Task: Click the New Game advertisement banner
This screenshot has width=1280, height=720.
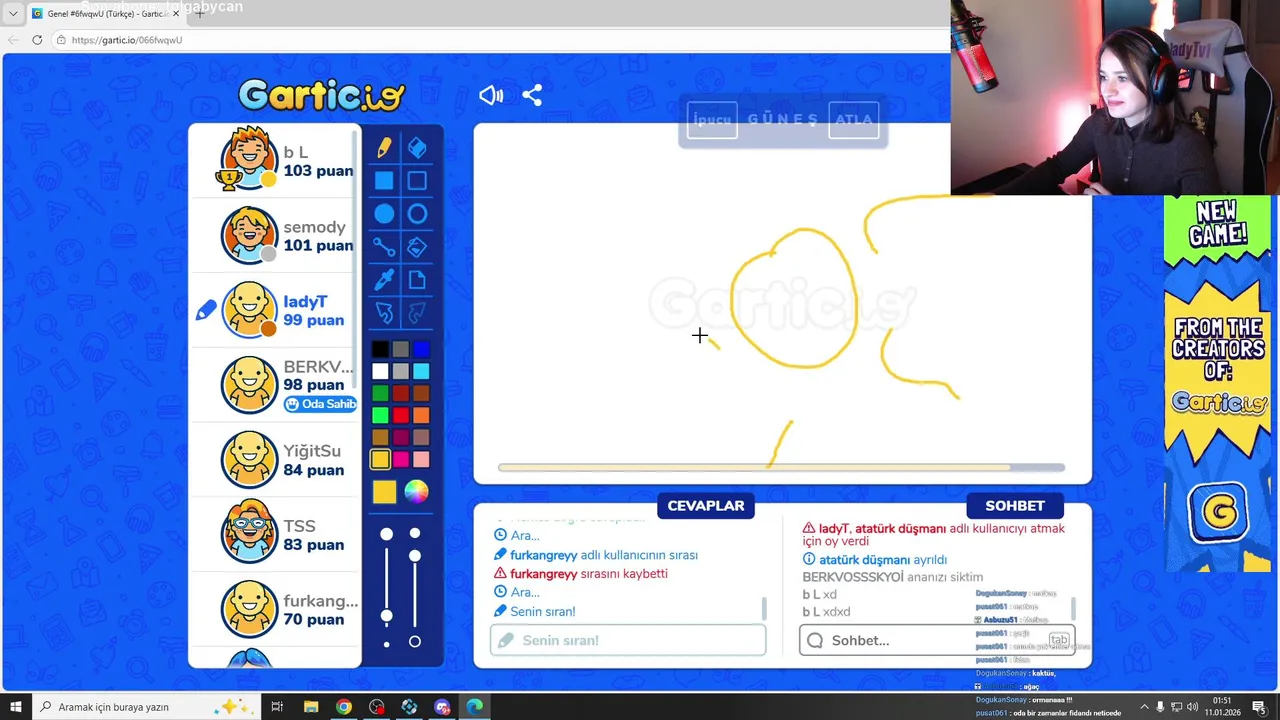Action: 1217,383
